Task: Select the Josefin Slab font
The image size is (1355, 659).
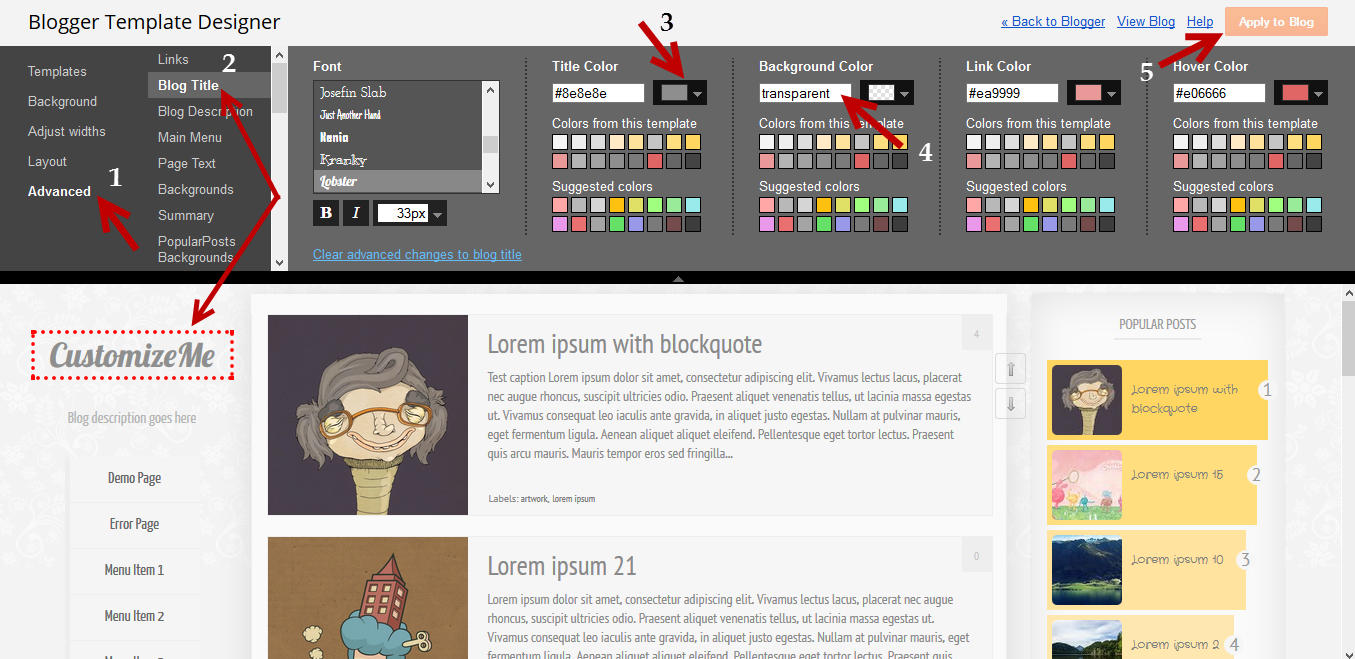Action: (x=398, y=92)
